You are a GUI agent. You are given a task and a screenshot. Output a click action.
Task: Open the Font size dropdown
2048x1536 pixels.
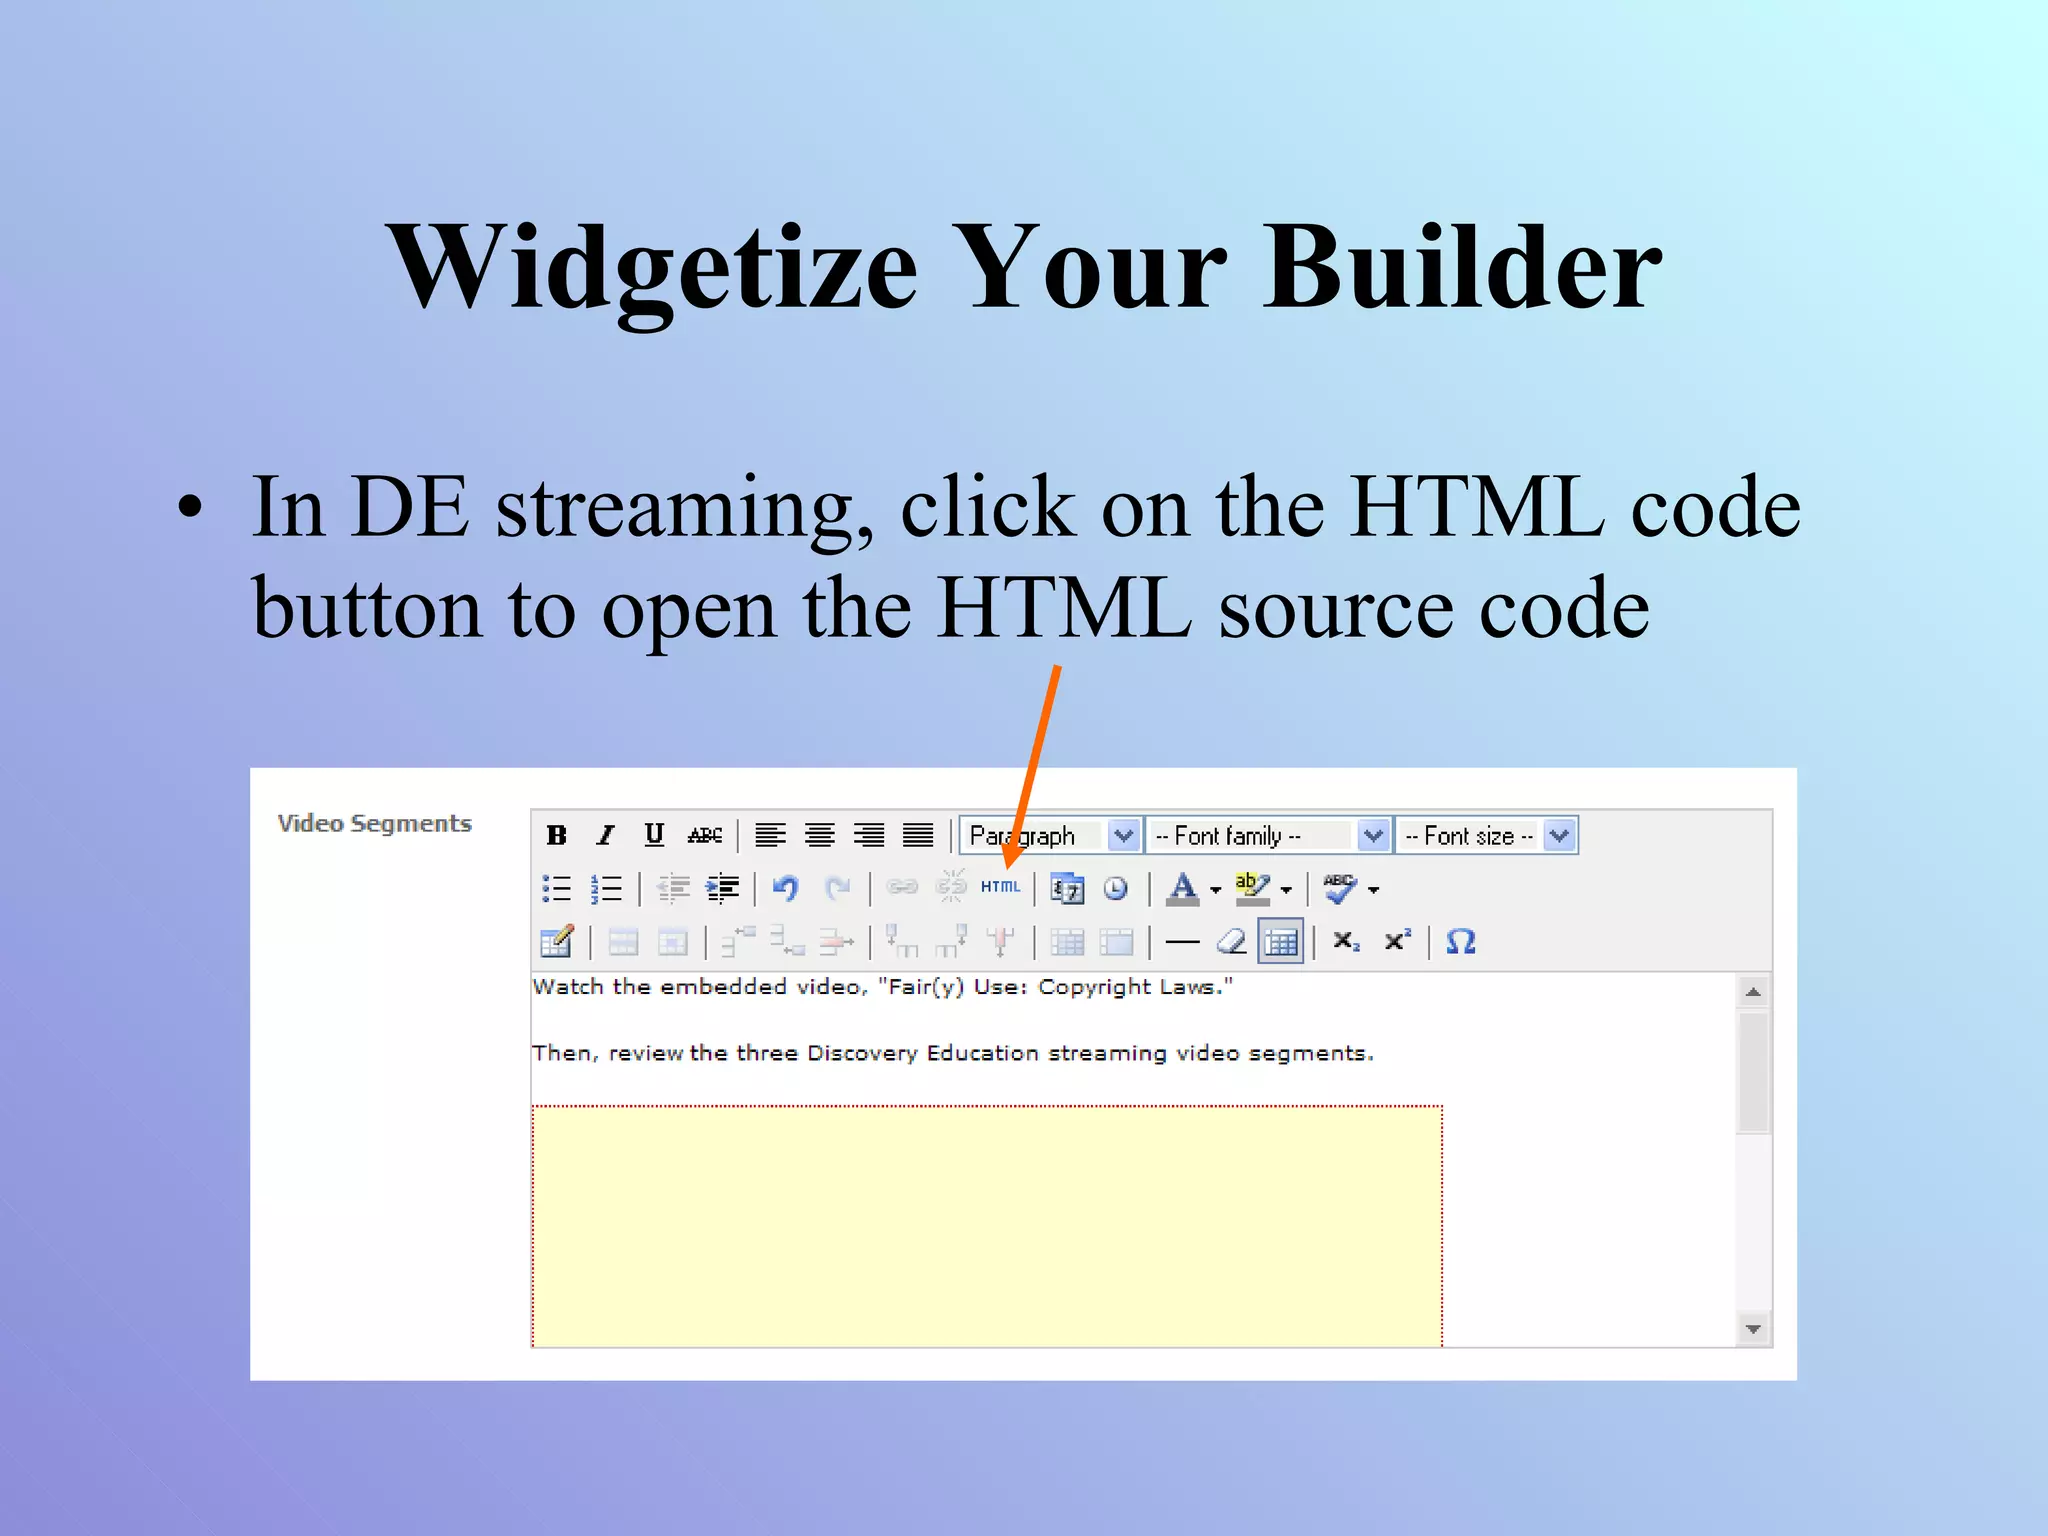pos(1486,835)
